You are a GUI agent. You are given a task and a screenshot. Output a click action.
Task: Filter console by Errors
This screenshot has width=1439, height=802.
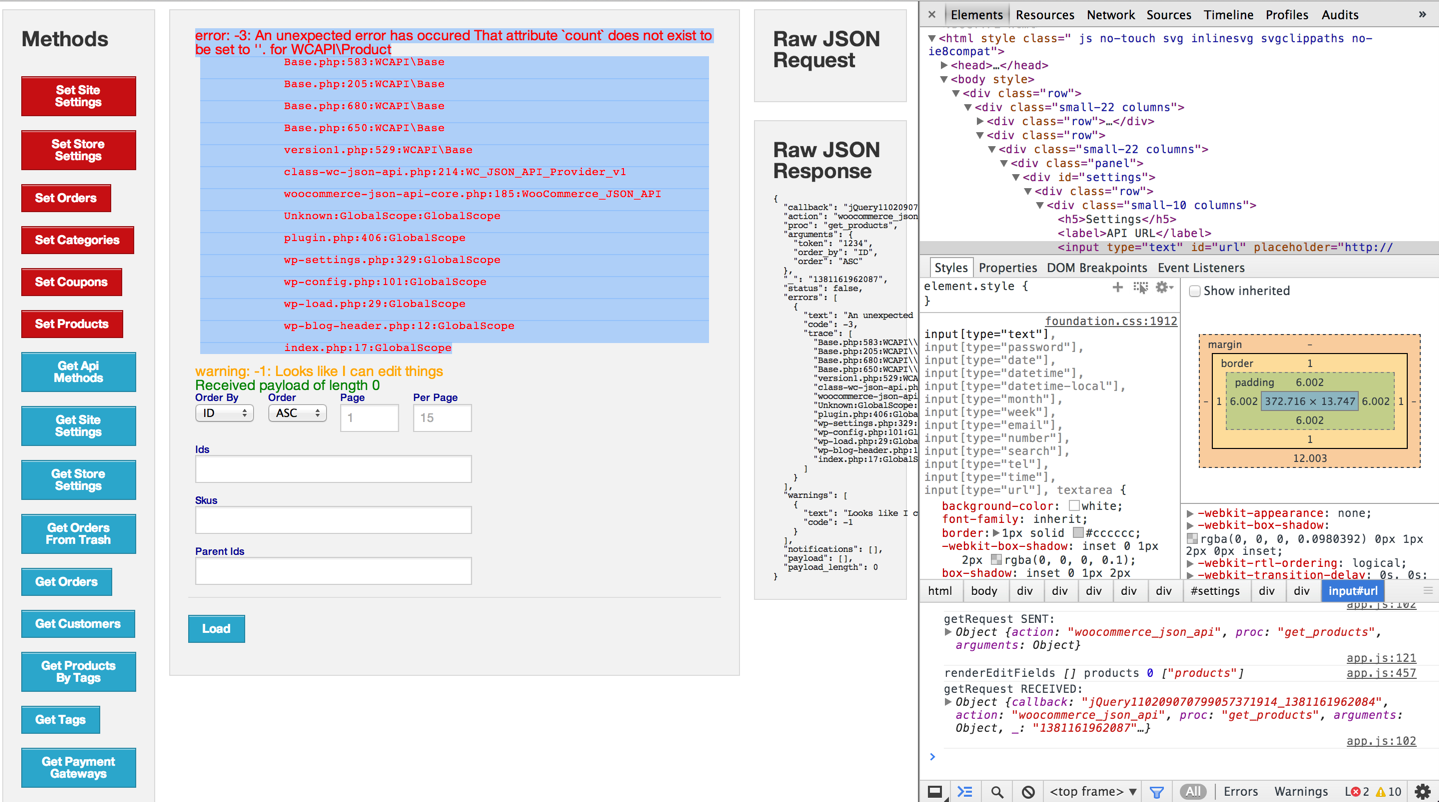pos(1241,792)
